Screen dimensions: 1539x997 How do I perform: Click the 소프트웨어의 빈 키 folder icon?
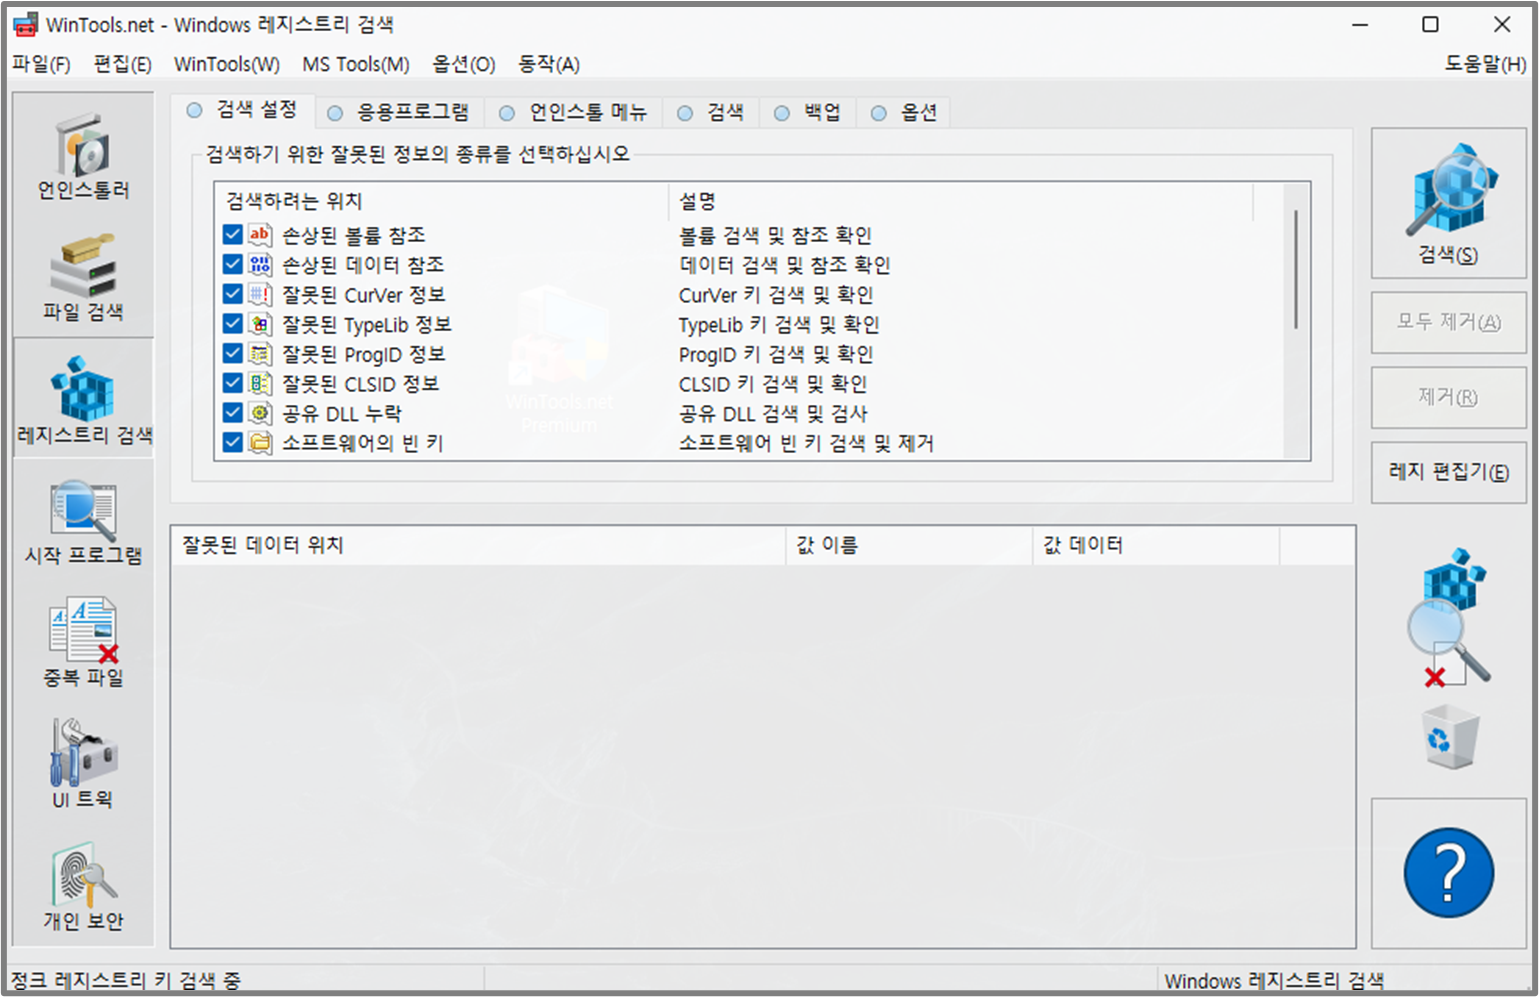260,442
